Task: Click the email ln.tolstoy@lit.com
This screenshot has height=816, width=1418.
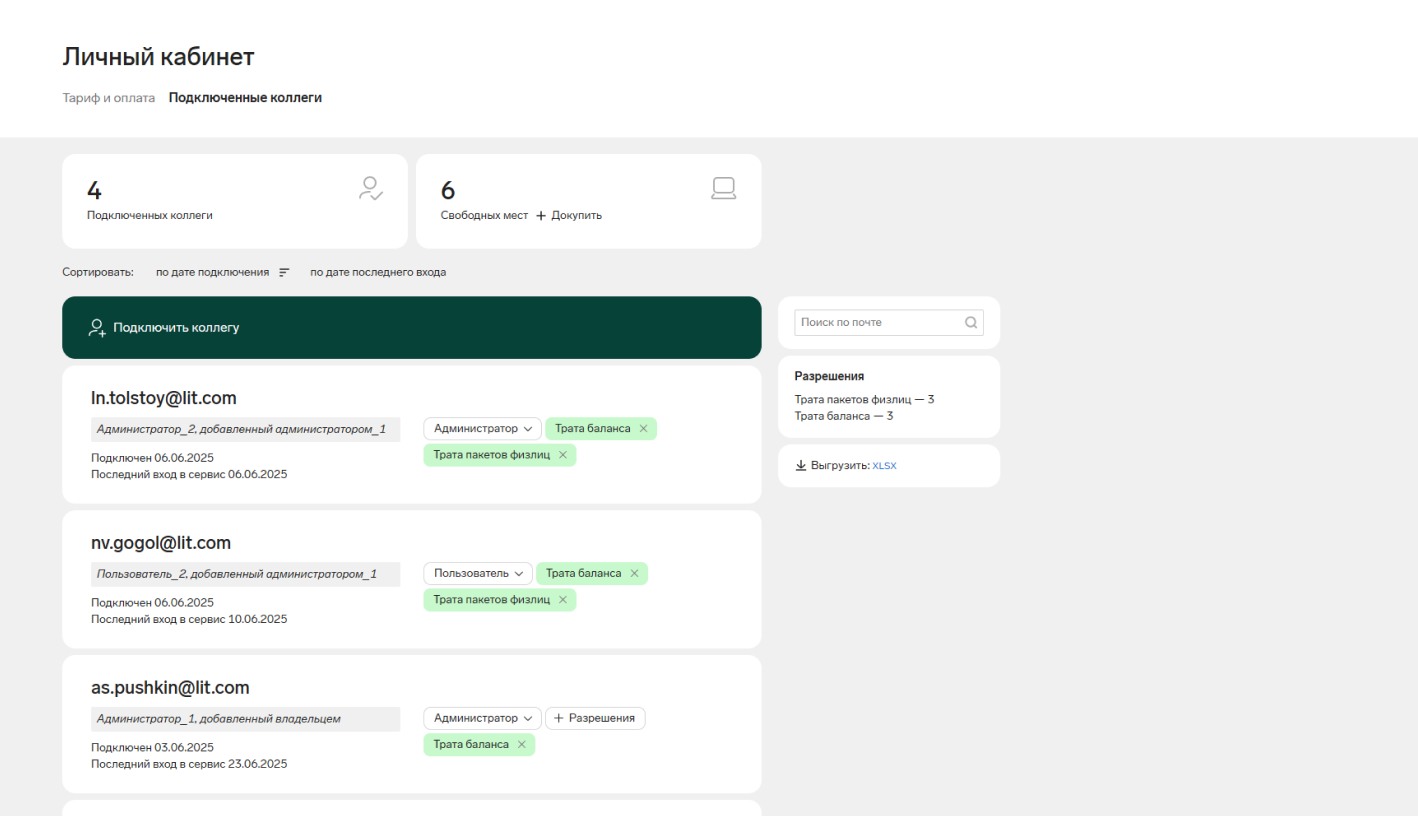Action: click(x=164, y=398)
